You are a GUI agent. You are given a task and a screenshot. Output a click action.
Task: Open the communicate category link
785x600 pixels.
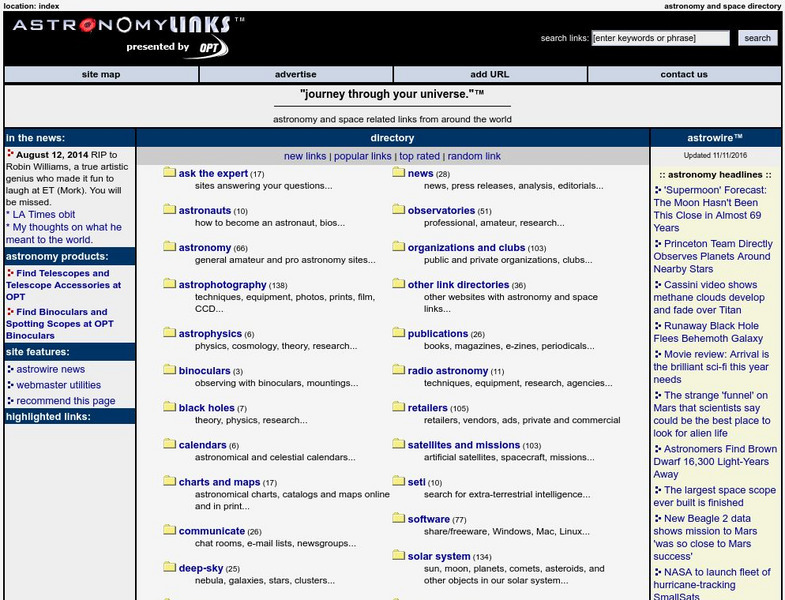212,531
